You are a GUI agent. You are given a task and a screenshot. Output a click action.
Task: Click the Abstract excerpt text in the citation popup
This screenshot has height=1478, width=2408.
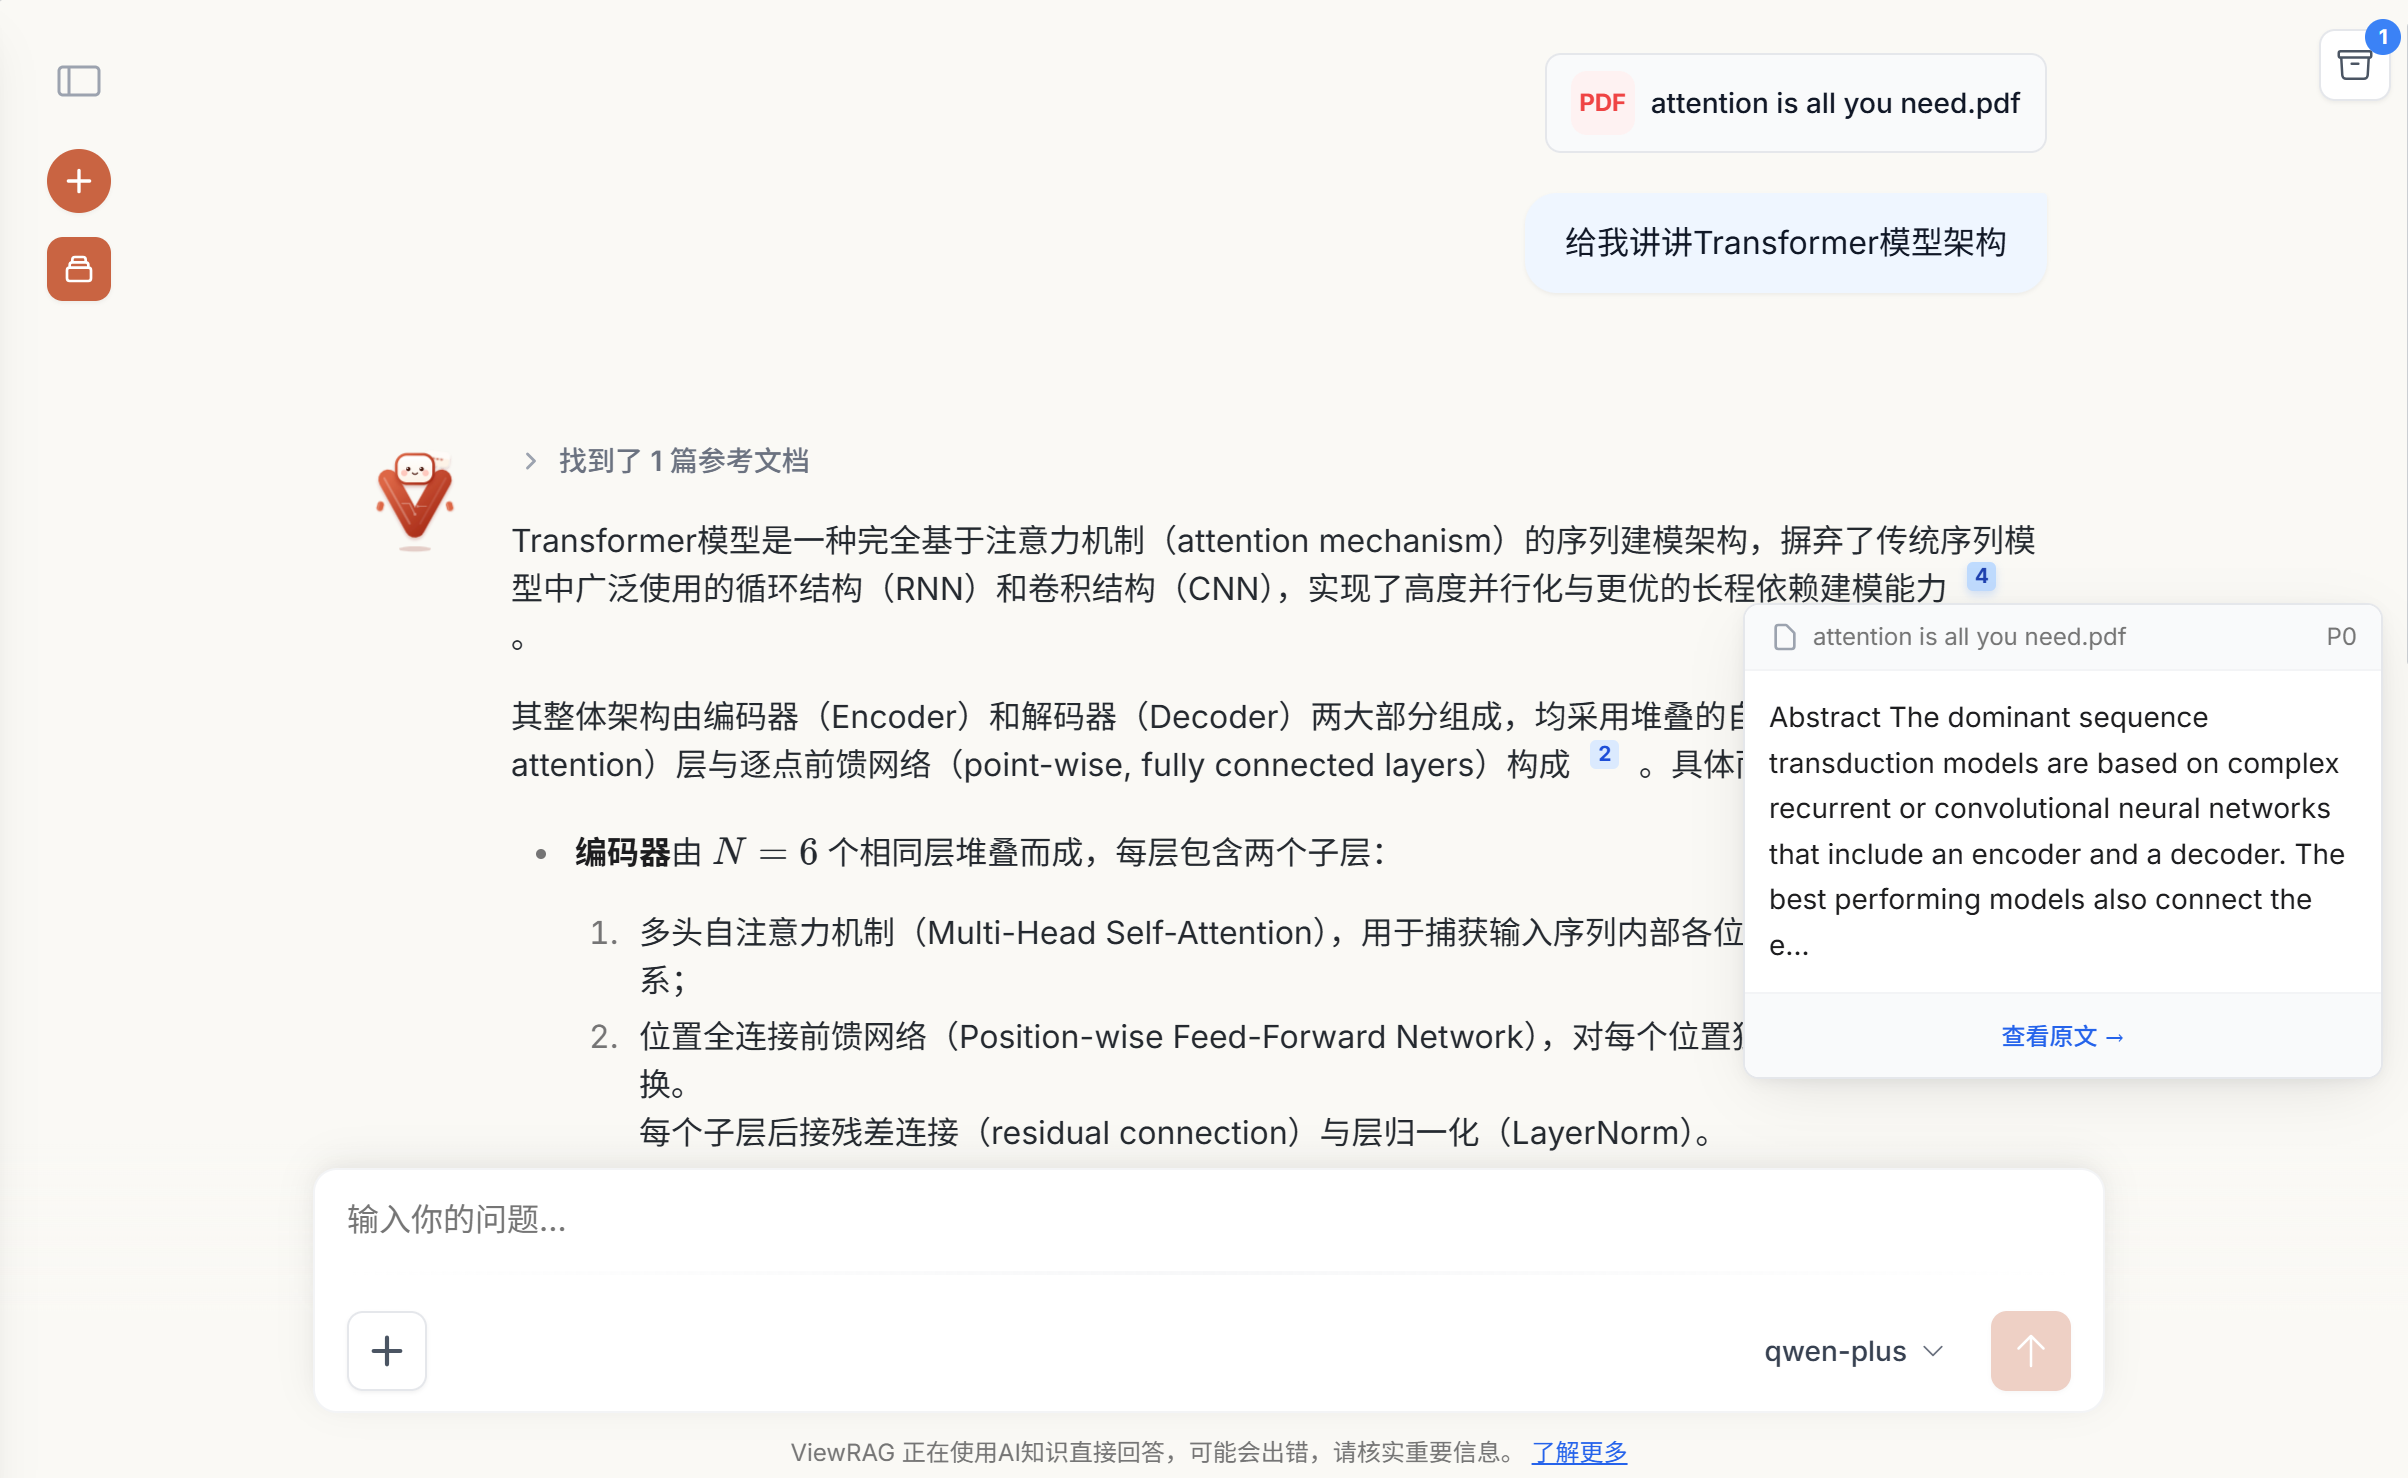coord(2056,830)
